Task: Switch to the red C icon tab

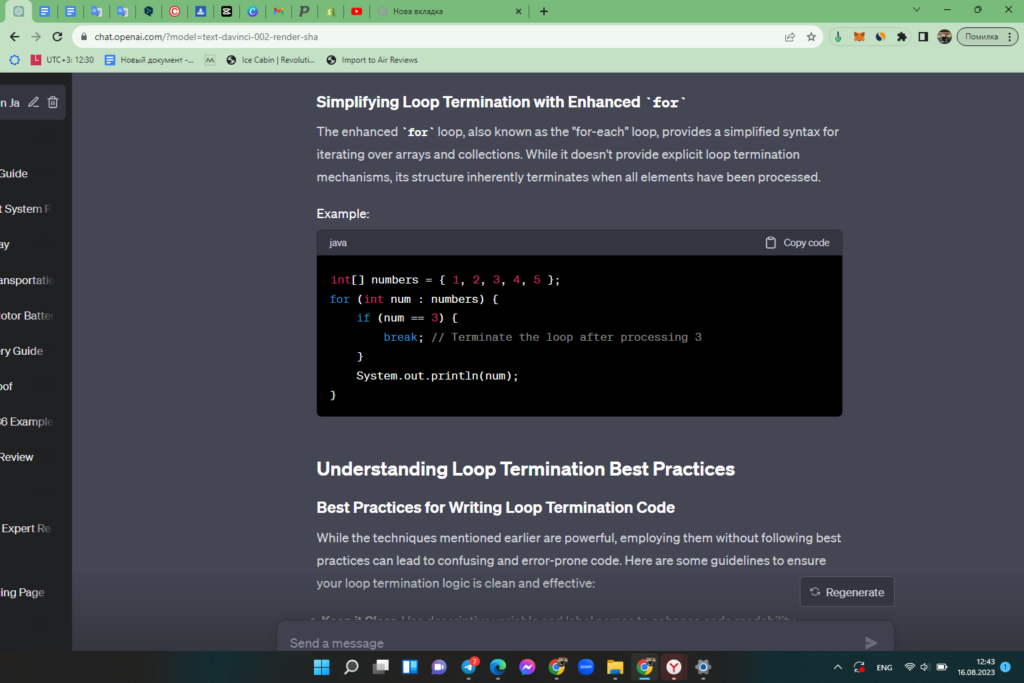Action: point(174,11)
